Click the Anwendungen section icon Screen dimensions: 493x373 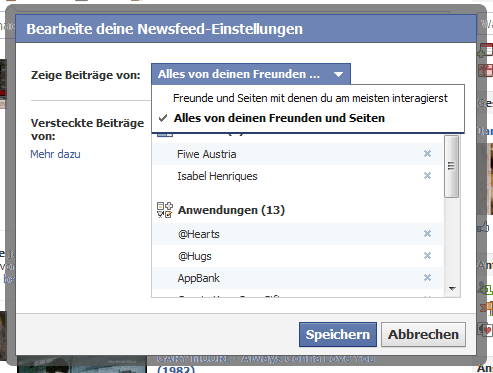point(165,210)
